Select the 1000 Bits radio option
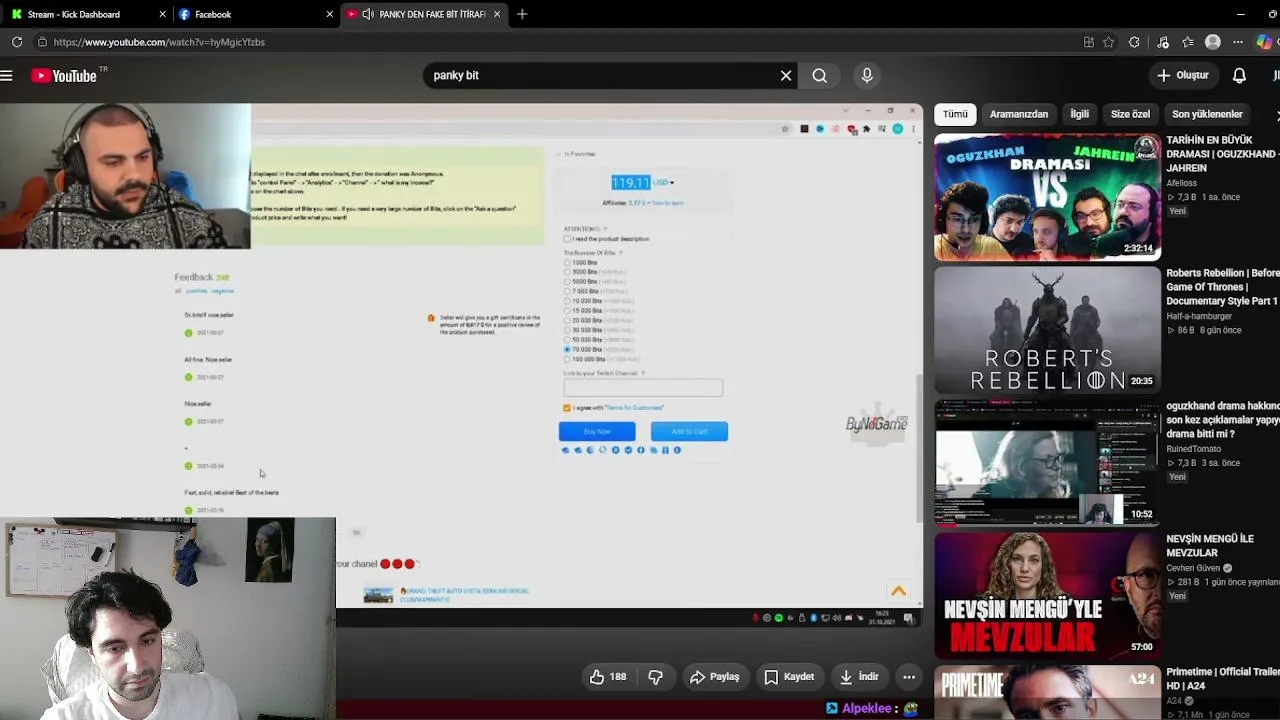Viewport: 1280px width, 720px height. point(567,262)
